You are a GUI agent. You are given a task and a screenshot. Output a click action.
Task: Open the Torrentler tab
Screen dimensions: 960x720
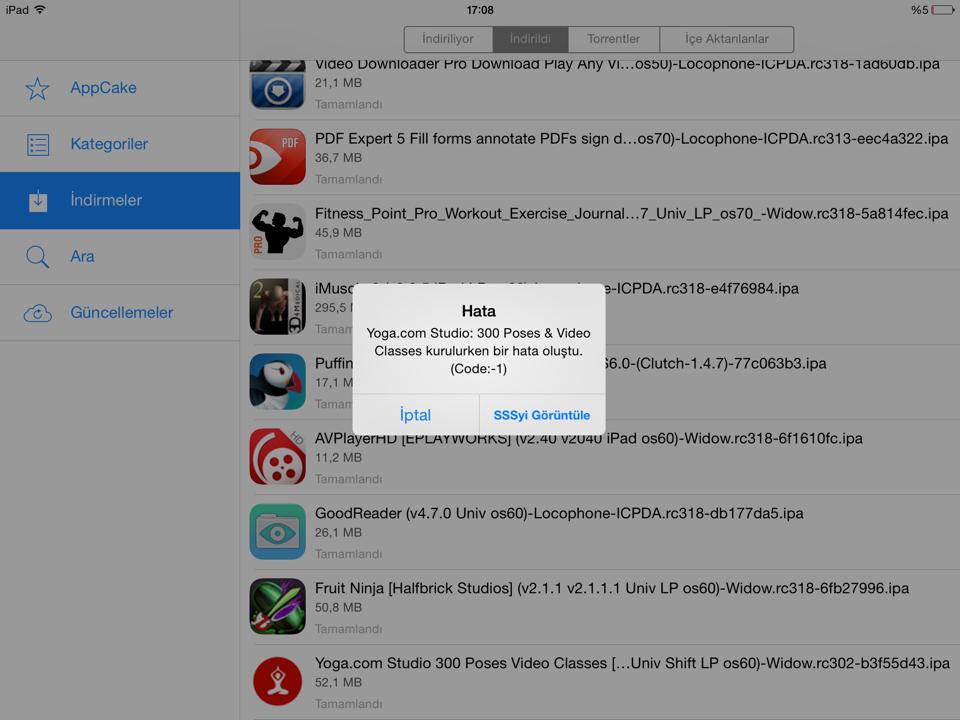(613, 39)
